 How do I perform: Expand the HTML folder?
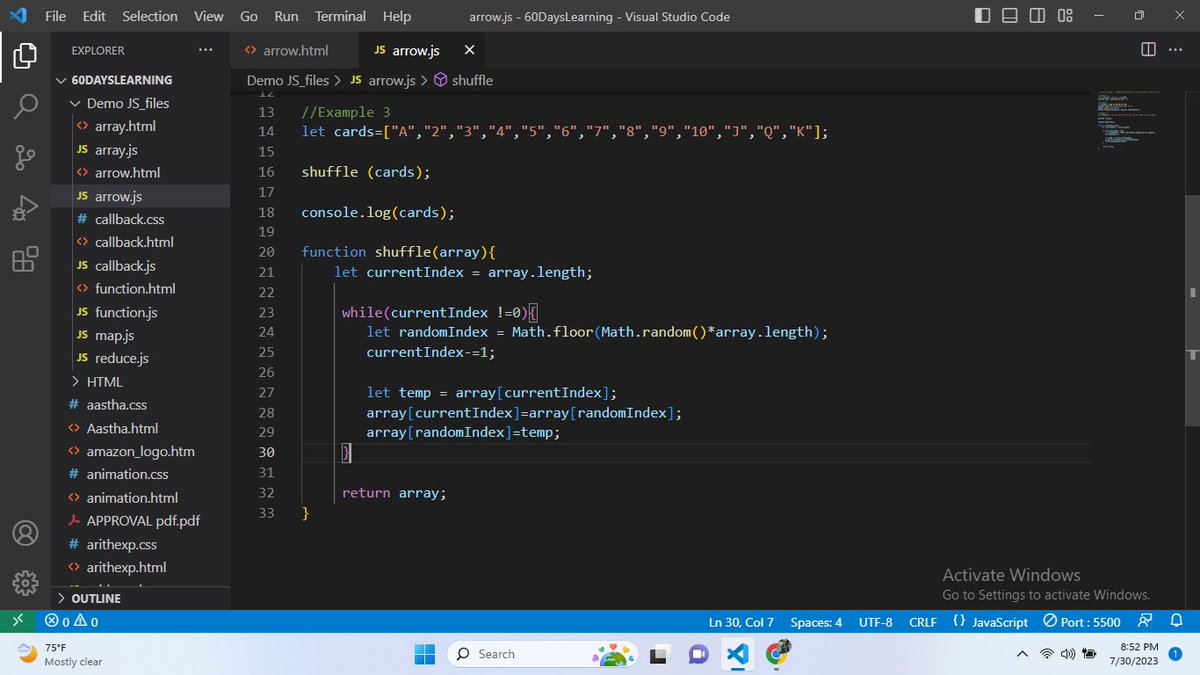coord(140,381)
